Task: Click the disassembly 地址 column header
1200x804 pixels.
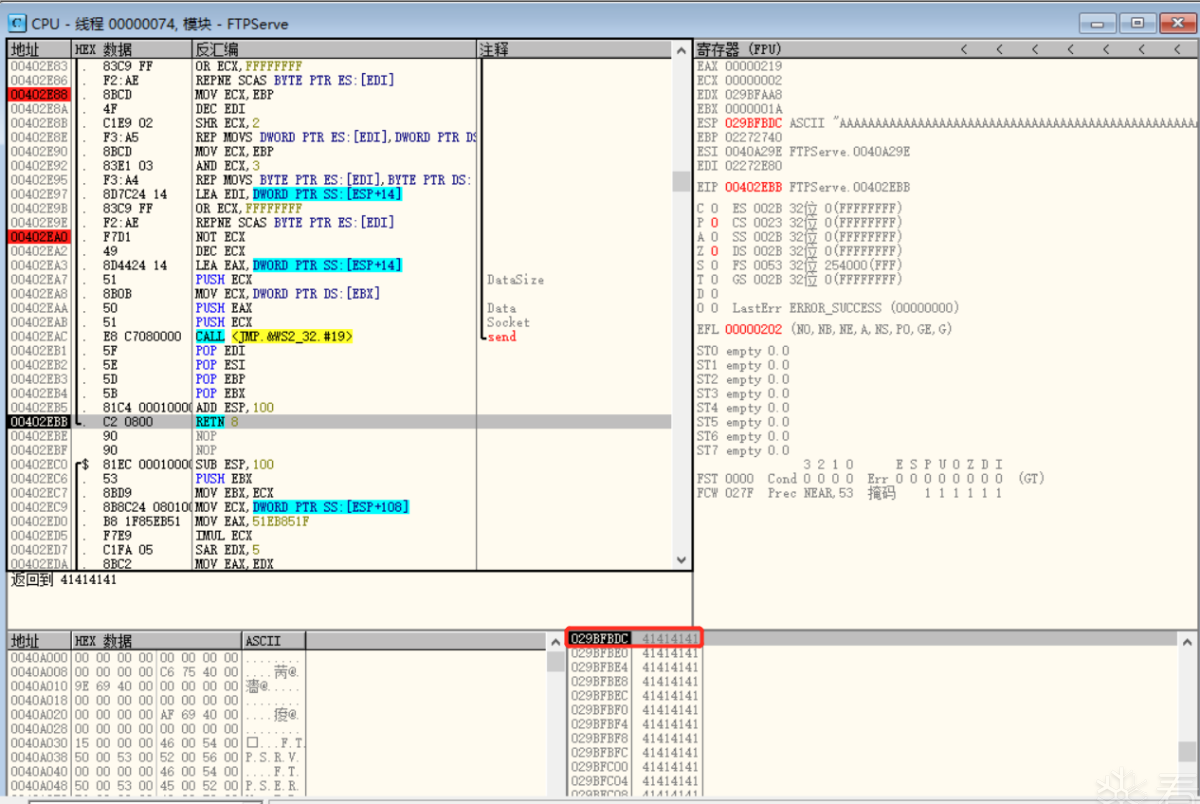Action: coord(39,49)
